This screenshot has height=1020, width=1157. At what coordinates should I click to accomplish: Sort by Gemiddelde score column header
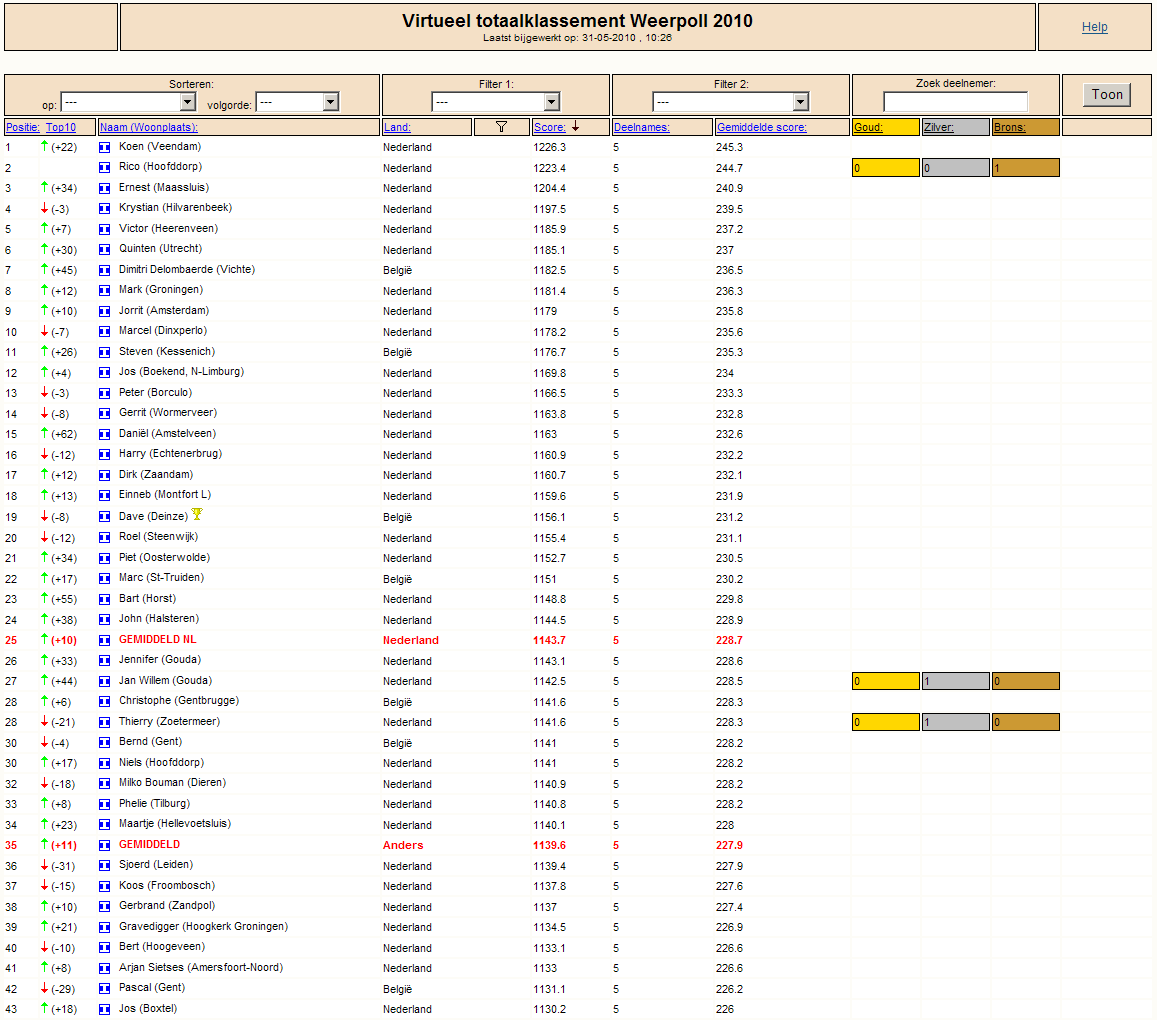point(761,127)
